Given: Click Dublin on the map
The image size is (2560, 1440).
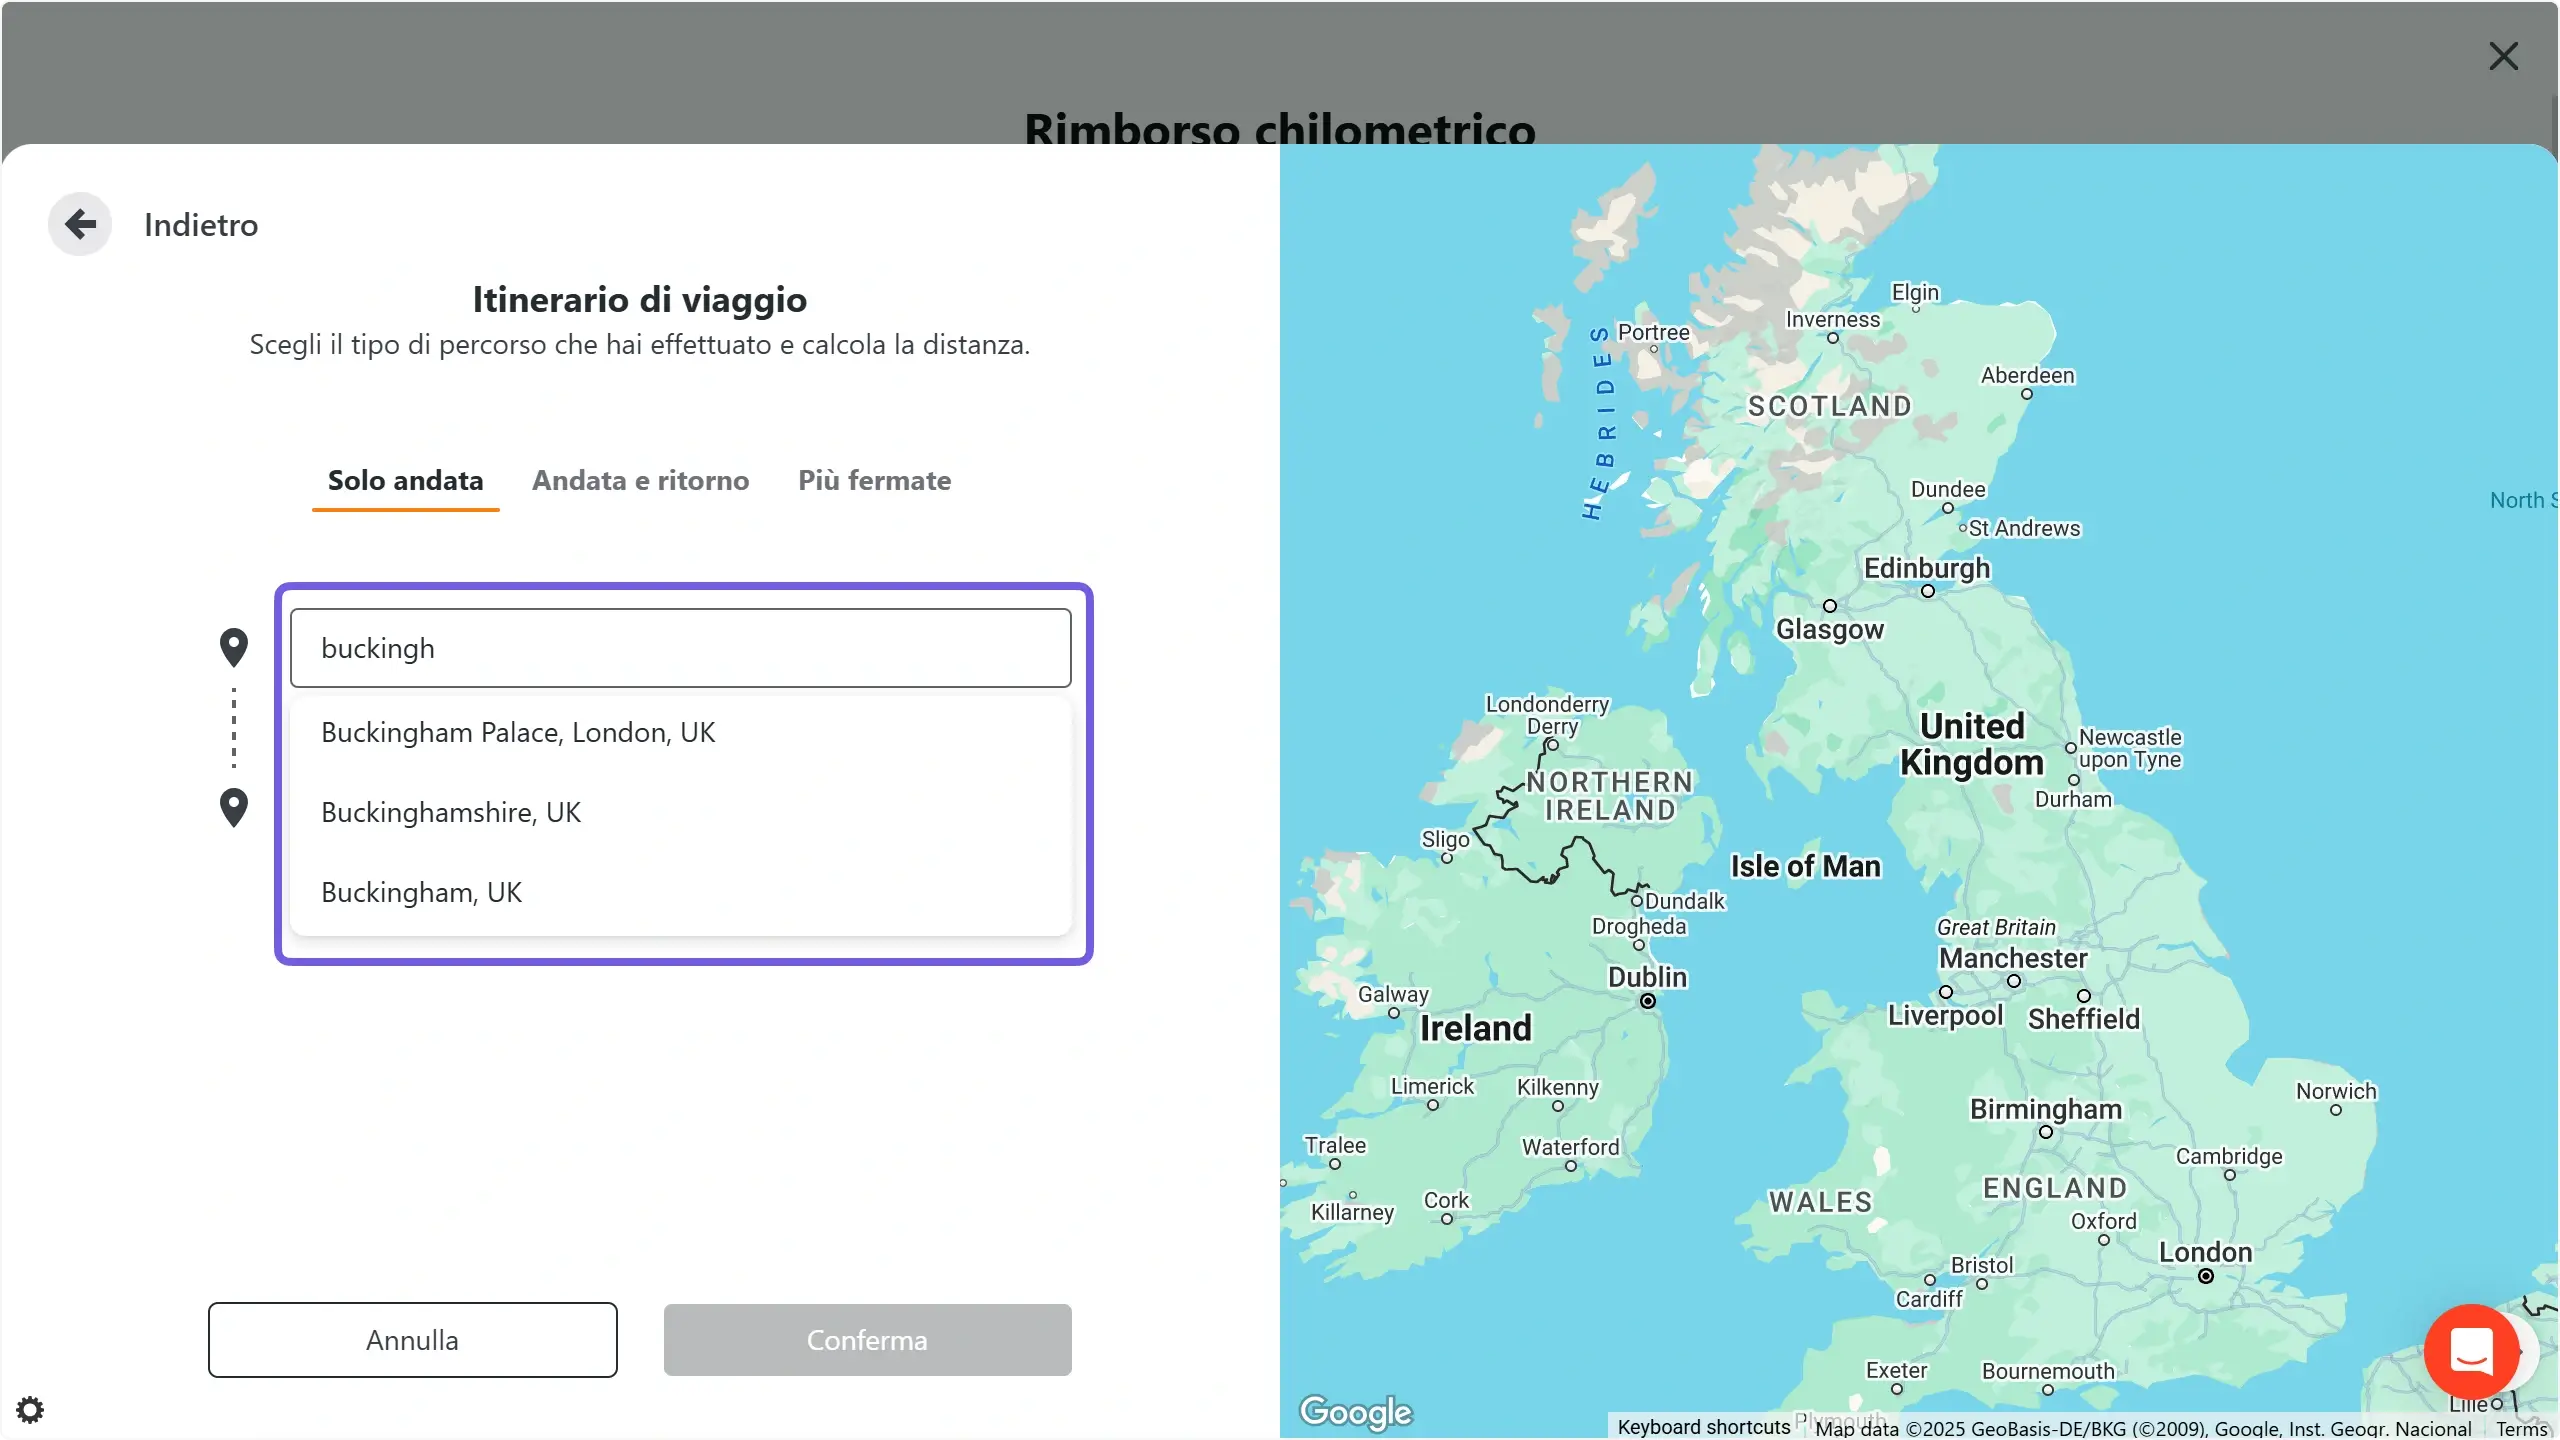Looking at the screenshot, I should click(1647, 977).
